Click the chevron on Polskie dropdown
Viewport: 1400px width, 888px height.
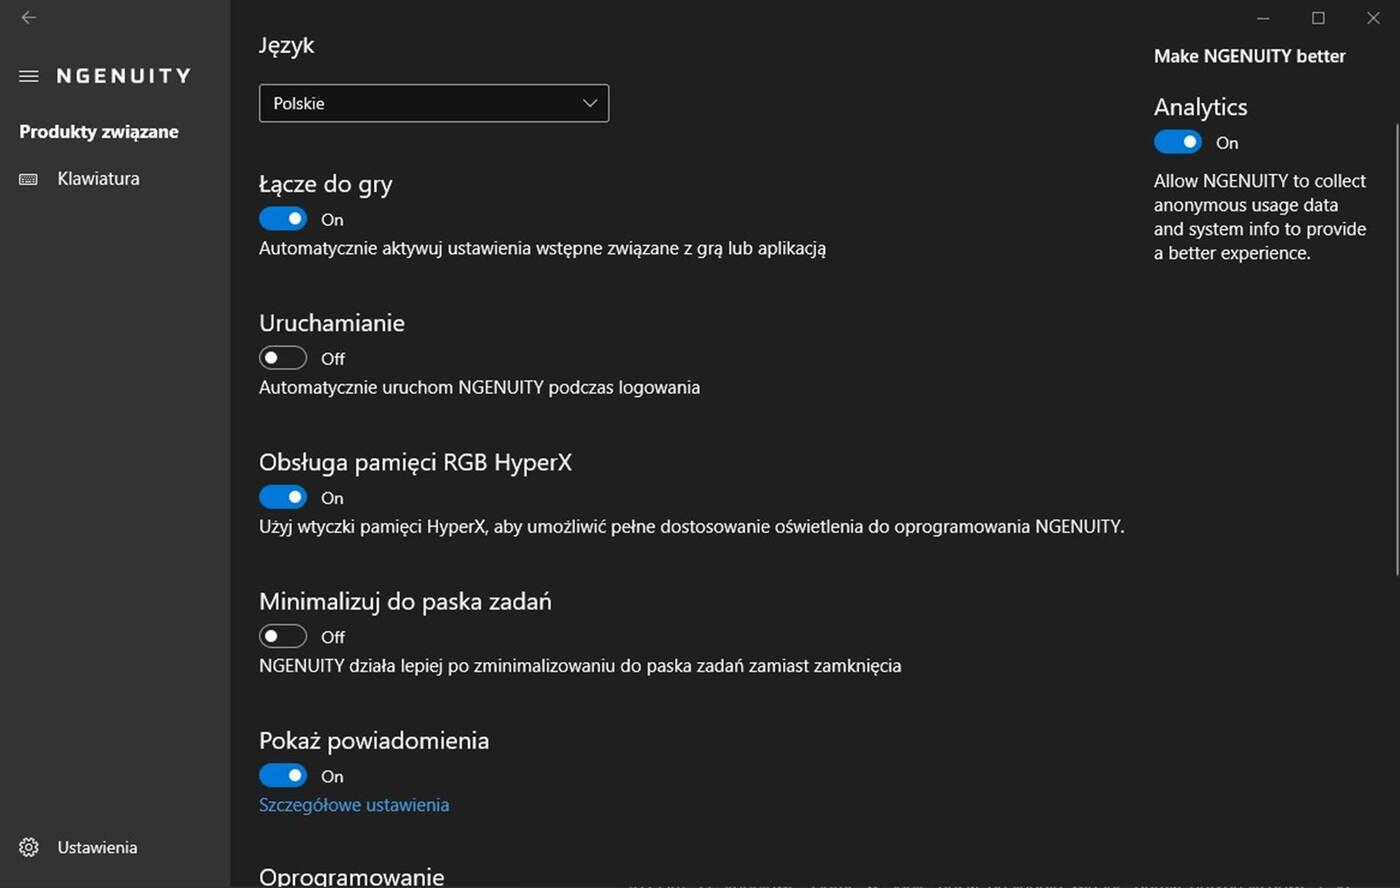click(x=590, y=103)
